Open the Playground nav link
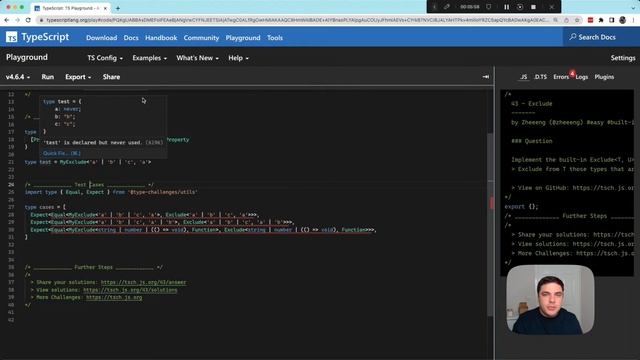This screenshot has width=640, height=360. pyautogui.click(x=243, y=38)
